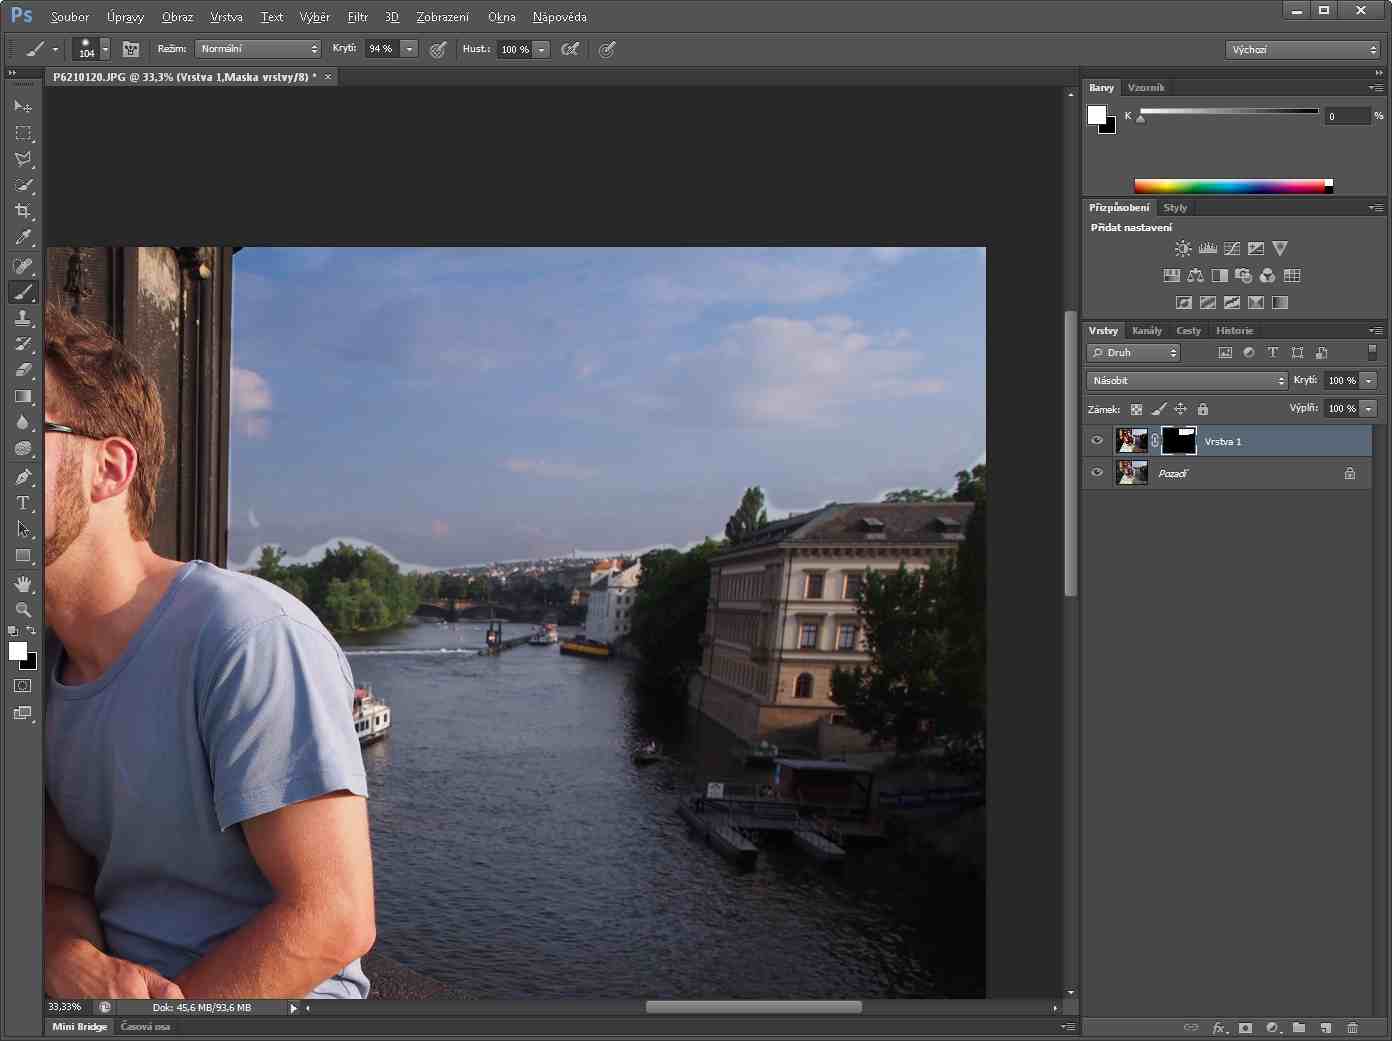Hide the Vrstva 1 layer
1392x1041 pixels.
tap(1097, 441)
